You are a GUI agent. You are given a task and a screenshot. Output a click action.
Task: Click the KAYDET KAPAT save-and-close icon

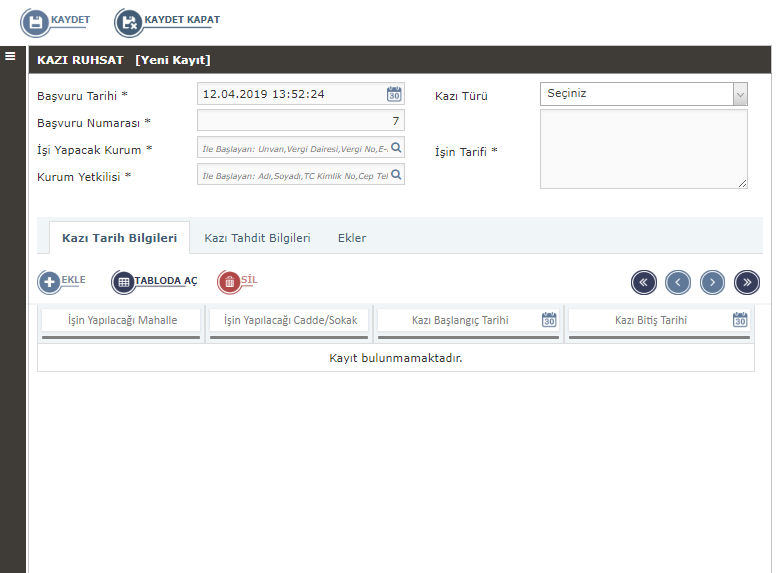(129, 21)
